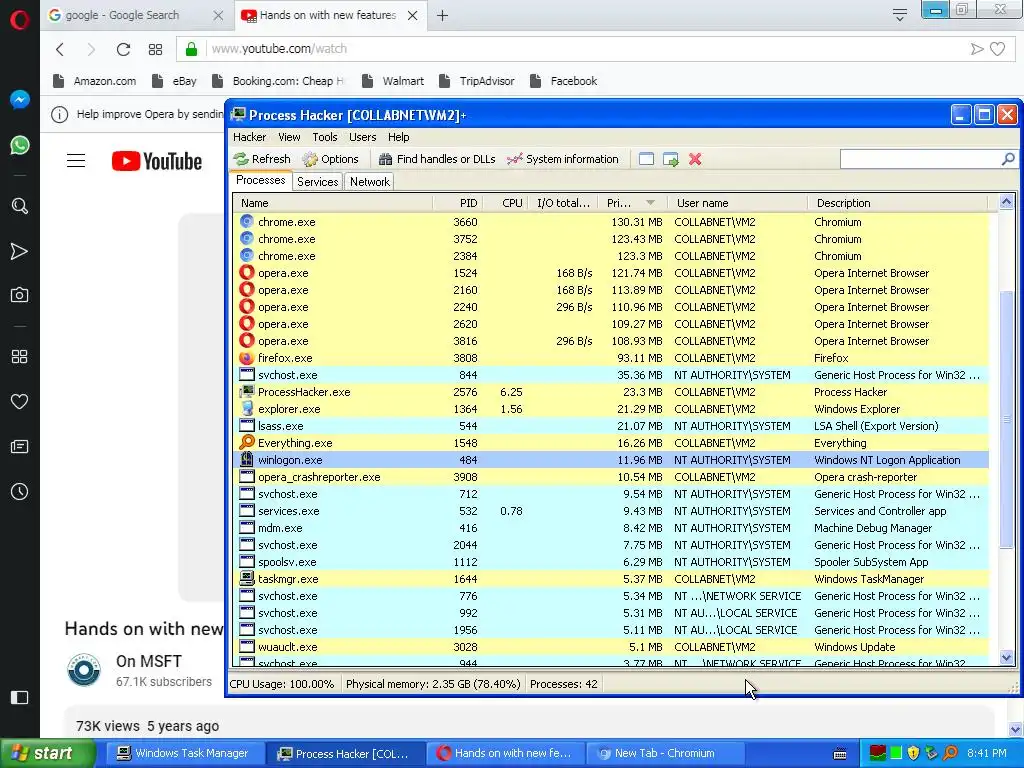Focus the Process Hacker search box
Viewport: 1024px width, 768px height.
pos(920,159)
